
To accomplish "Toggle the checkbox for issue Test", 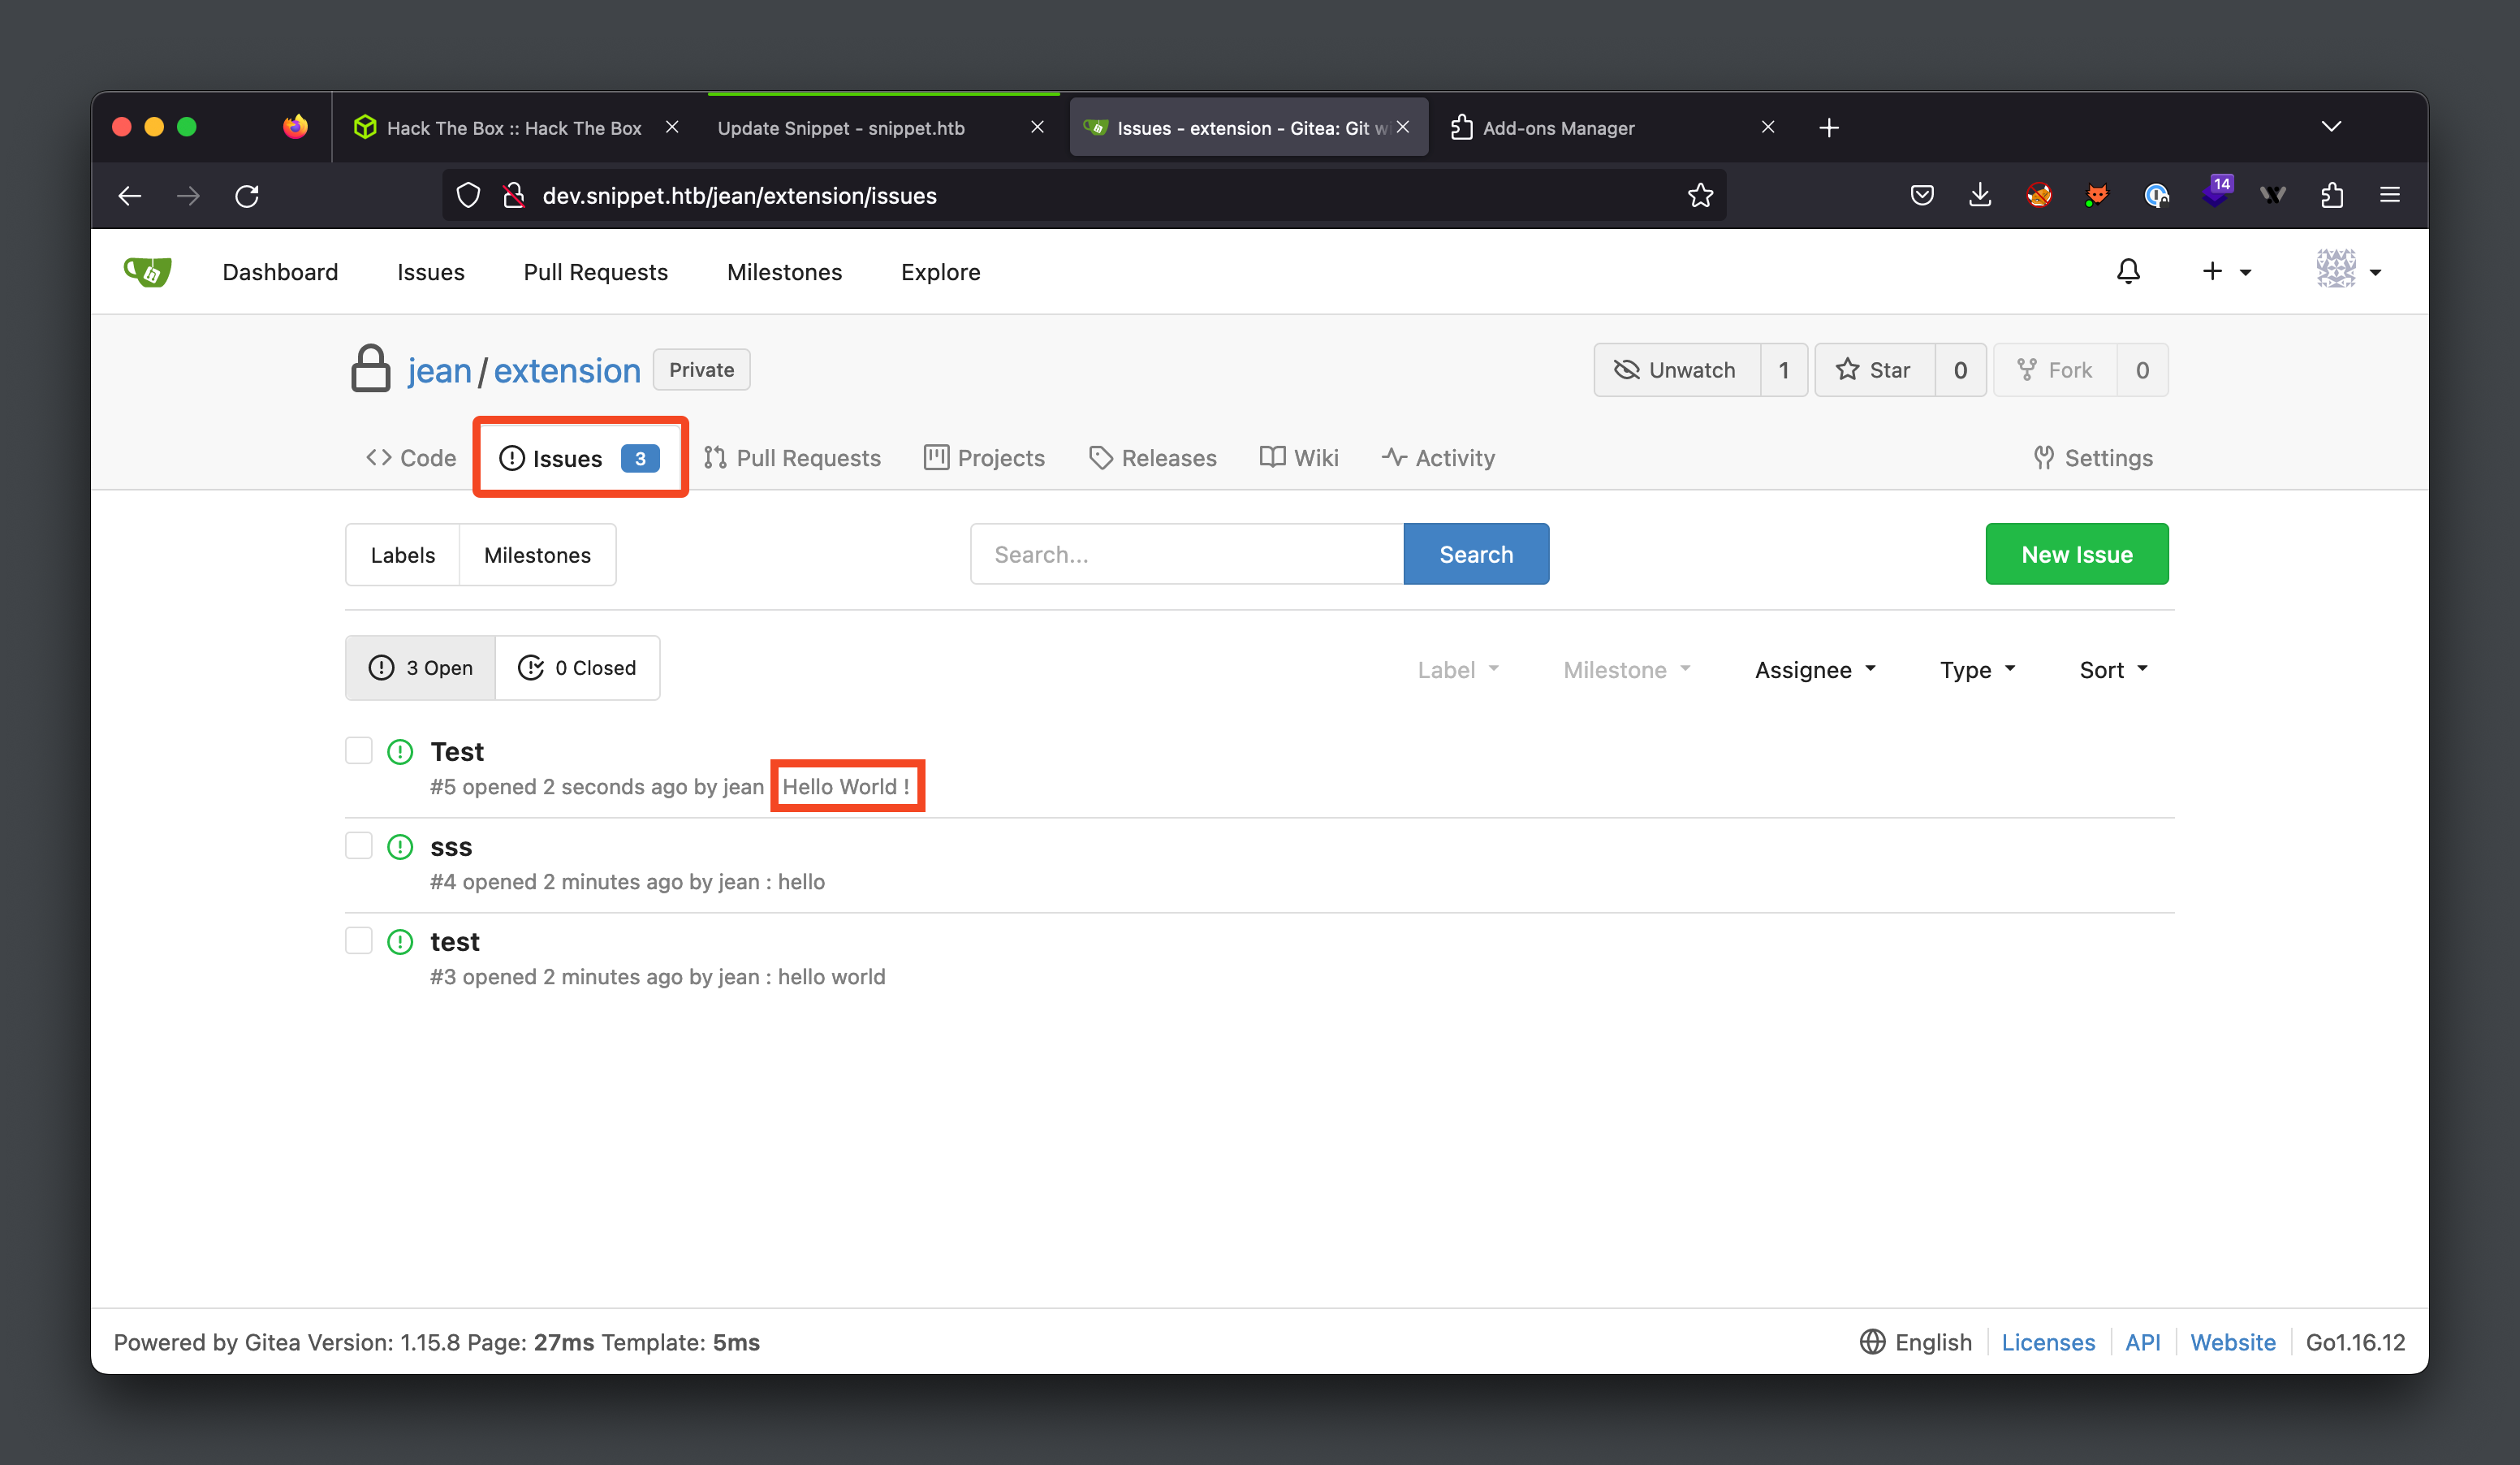I will (359, 750).
